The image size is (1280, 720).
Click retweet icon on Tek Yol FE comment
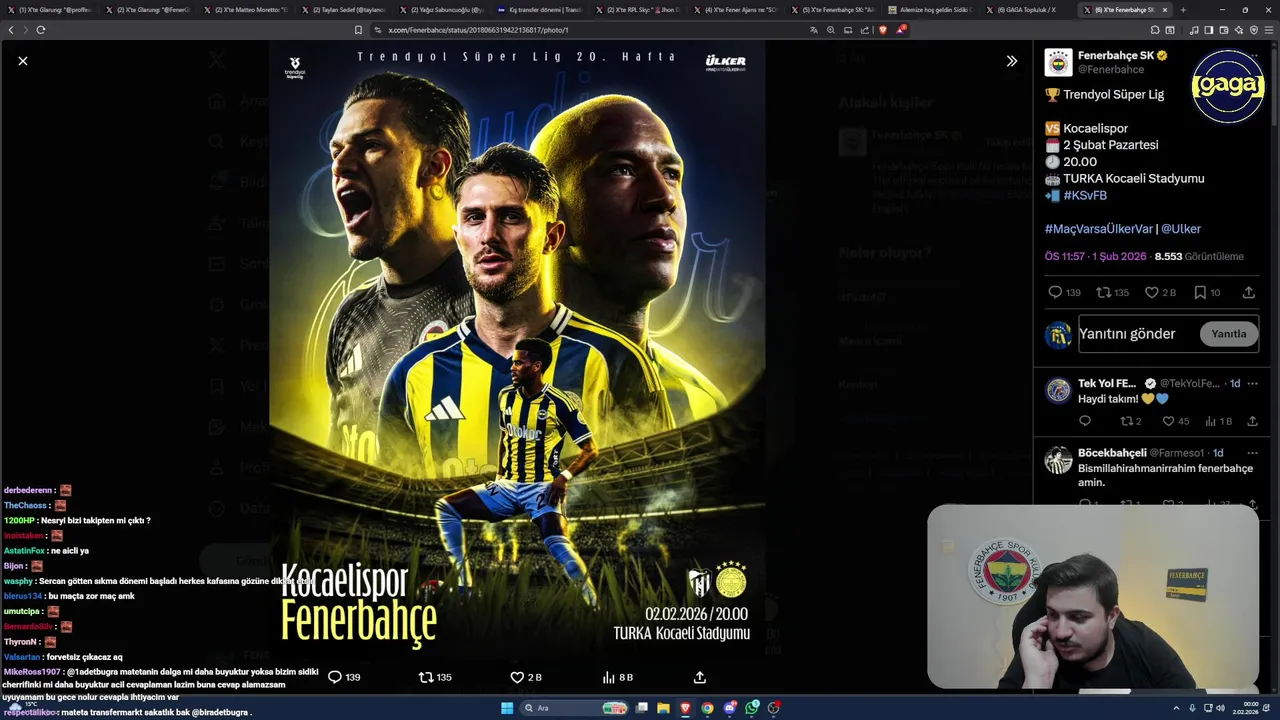click(1126, 421)
